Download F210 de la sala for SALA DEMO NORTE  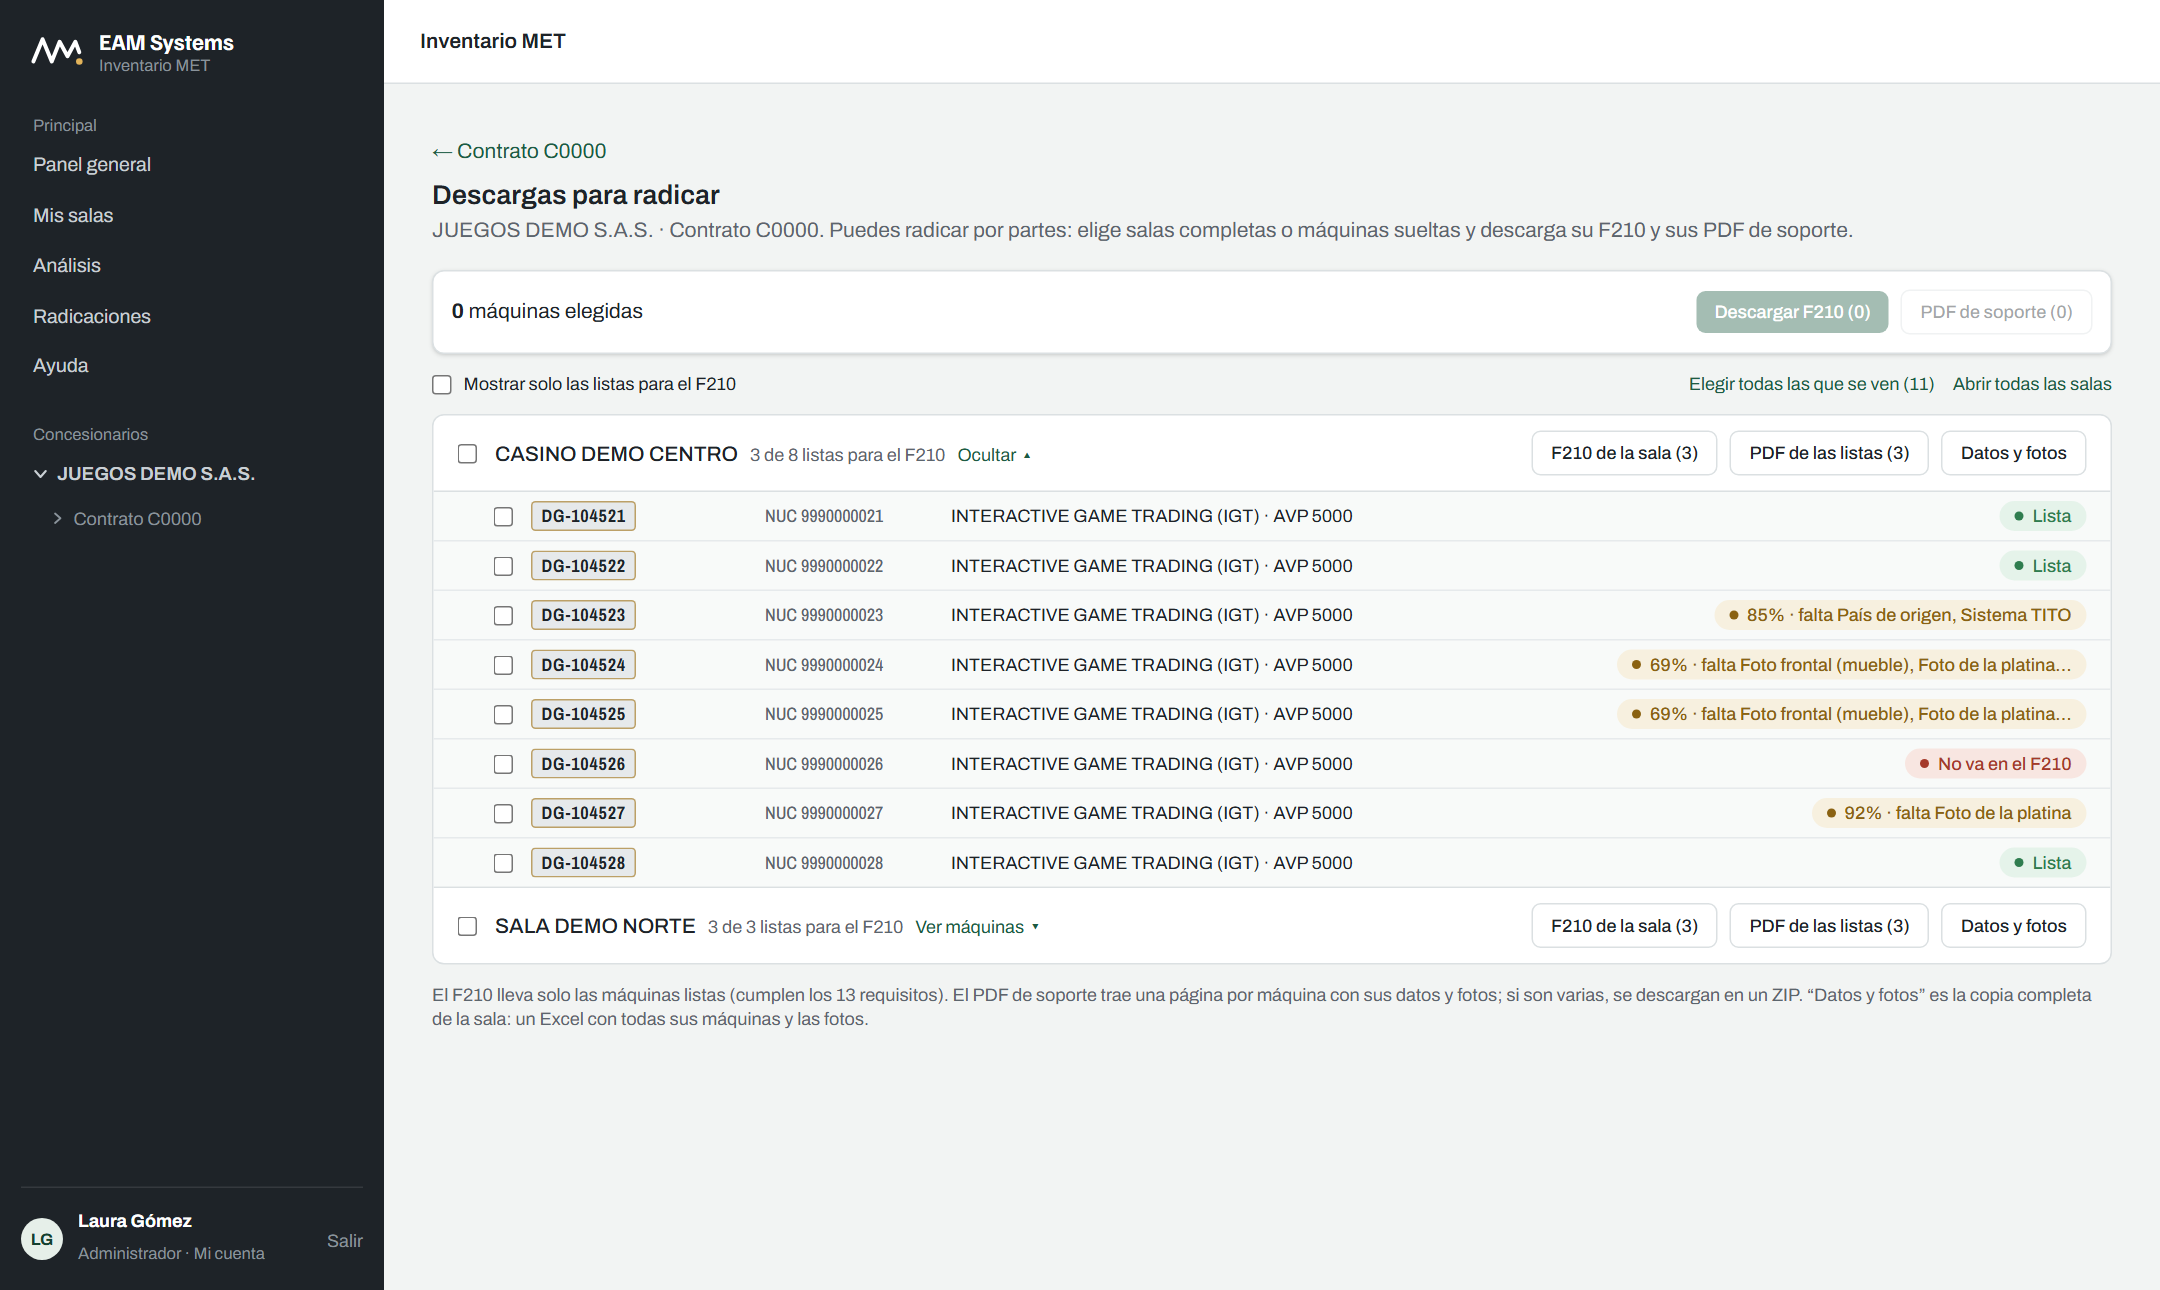1624,926
